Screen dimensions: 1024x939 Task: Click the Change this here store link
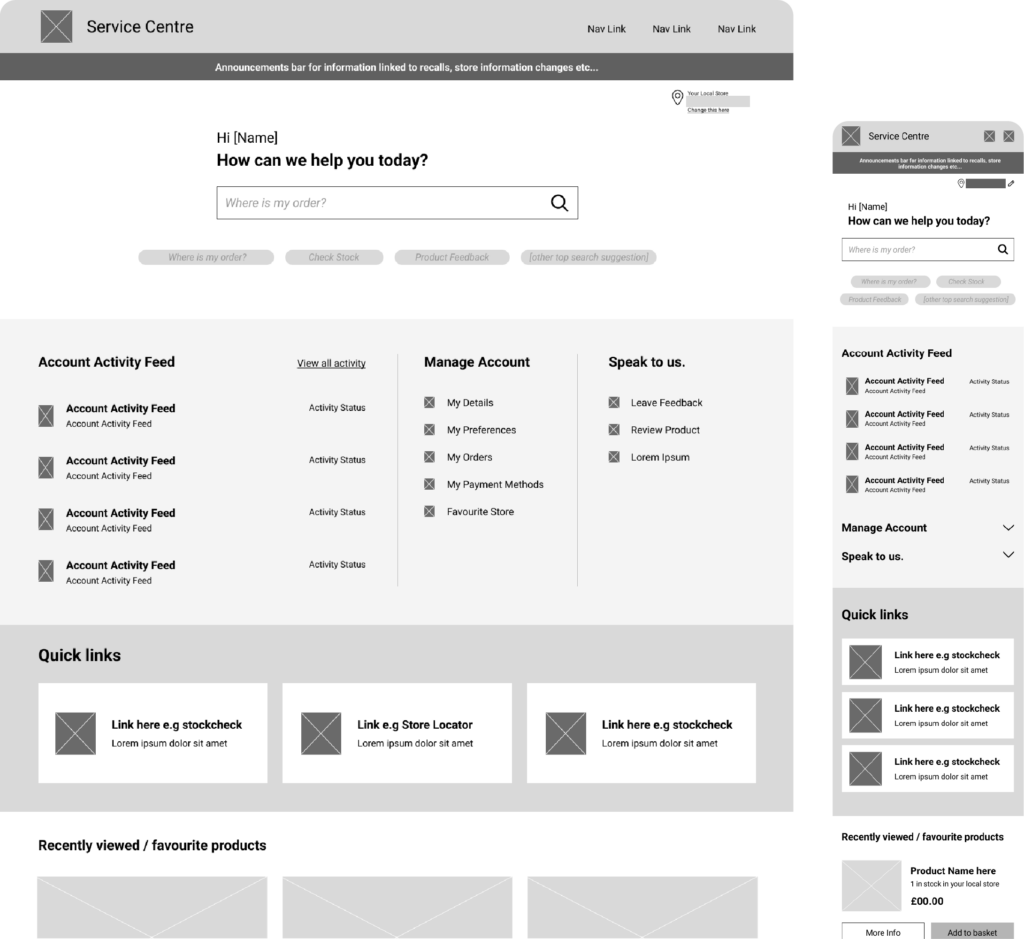pos(708,110)
